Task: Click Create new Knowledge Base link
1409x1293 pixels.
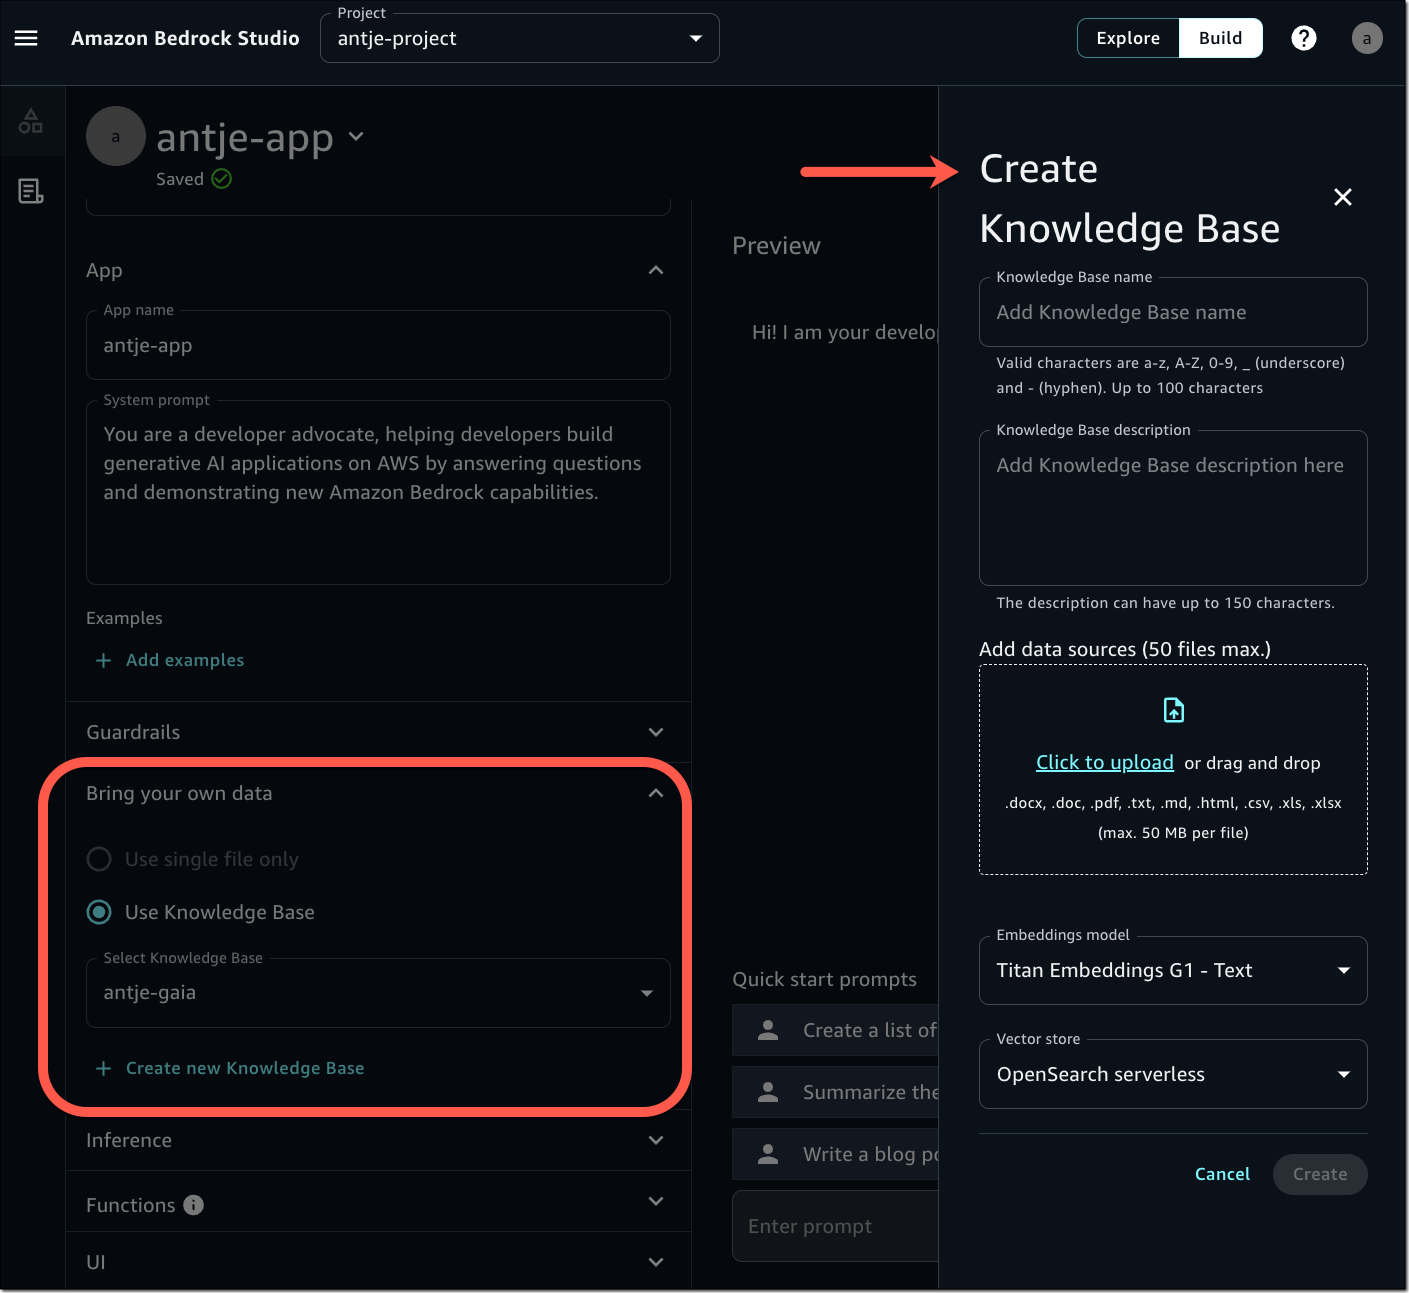Action: point(245,1068)
